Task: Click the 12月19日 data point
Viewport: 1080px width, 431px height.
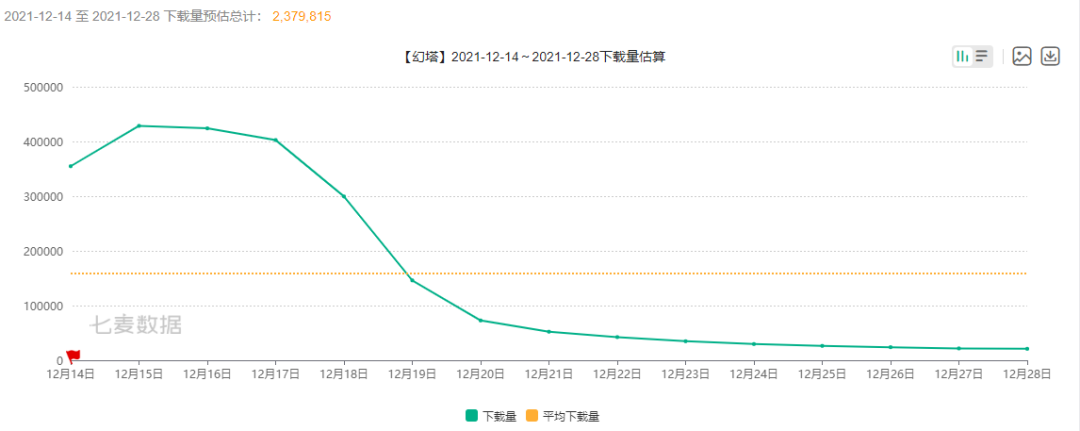Action: tap(412, 280)
